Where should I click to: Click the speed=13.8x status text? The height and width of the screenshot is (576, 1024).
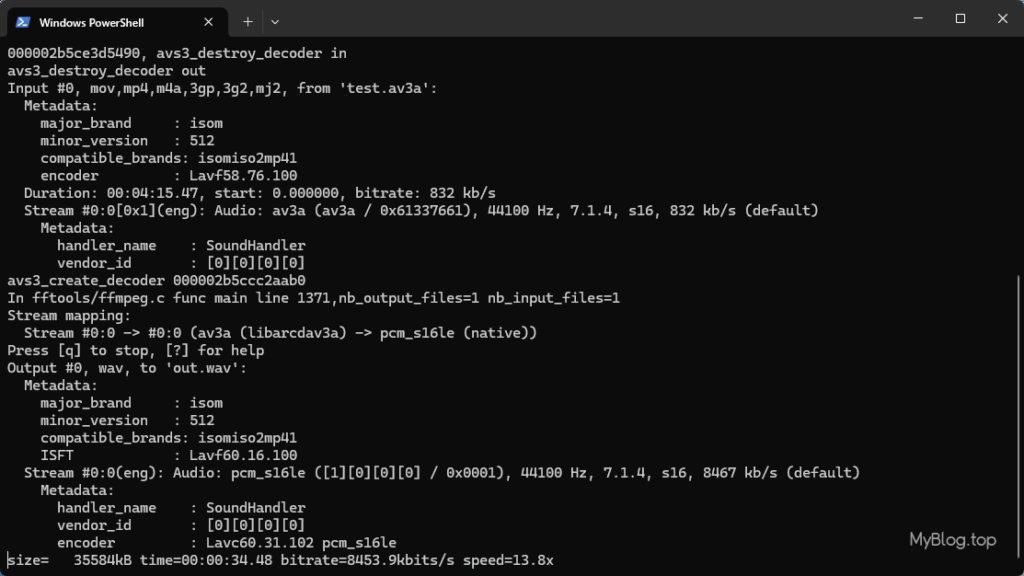pyautogui.click(x=508, y=560)
